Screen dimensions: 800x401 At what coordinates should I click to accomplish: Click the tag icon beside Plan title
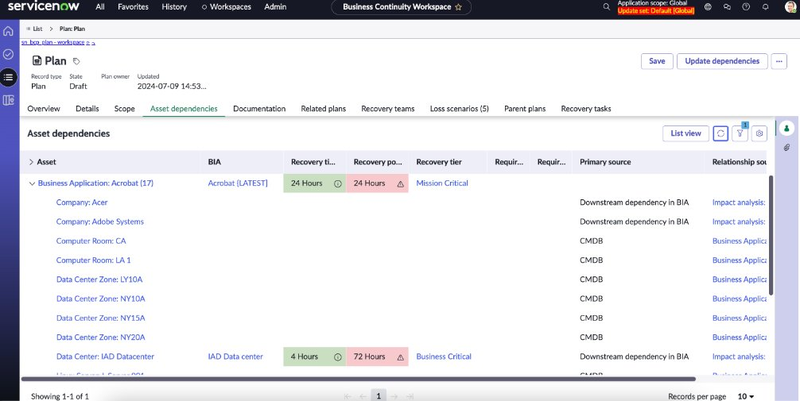[x=76, y=61]
